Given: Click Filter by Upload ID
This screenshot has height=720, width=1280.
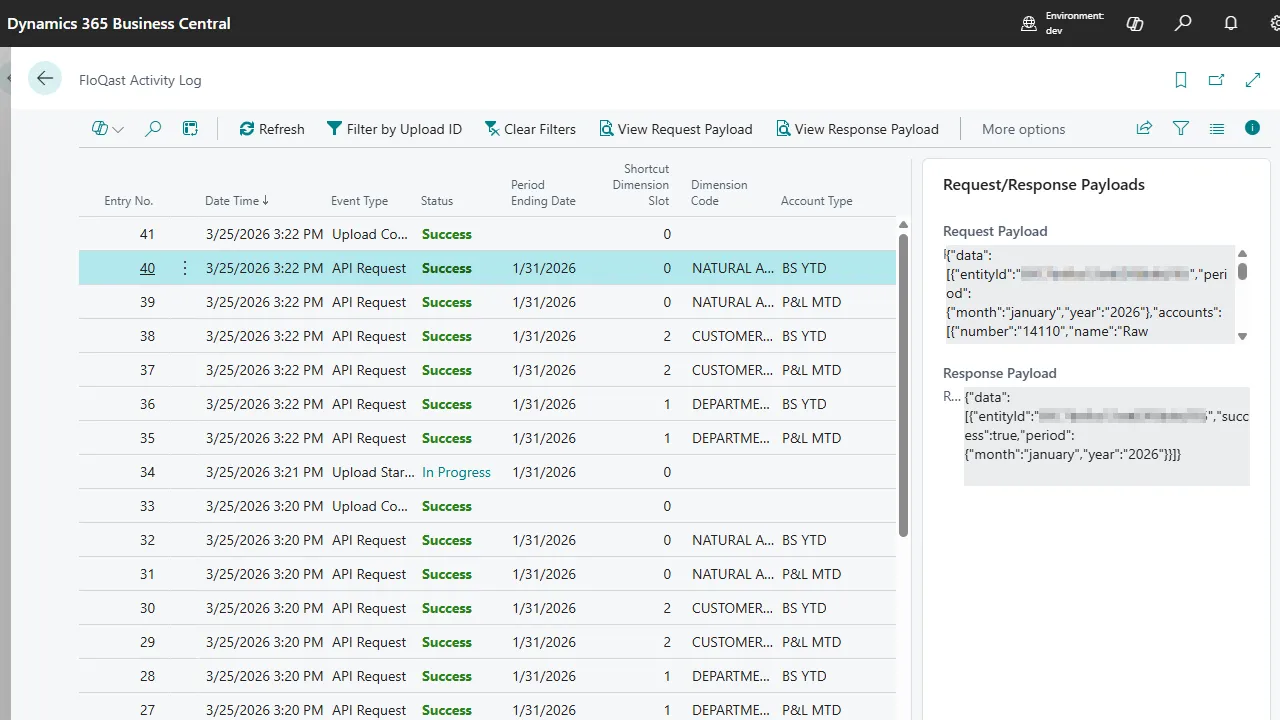Looking at the screenshot, I should (x=395, y=129).
